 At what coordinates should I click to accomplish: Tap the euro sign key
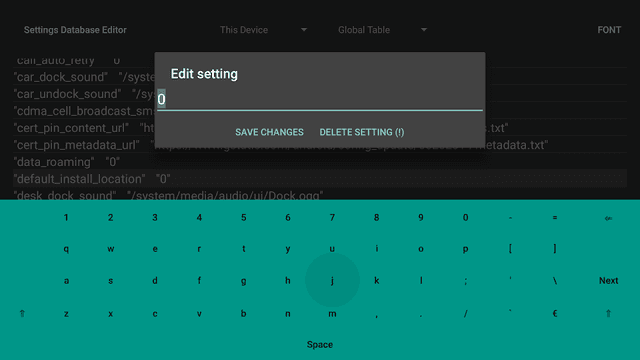point(555,313)
